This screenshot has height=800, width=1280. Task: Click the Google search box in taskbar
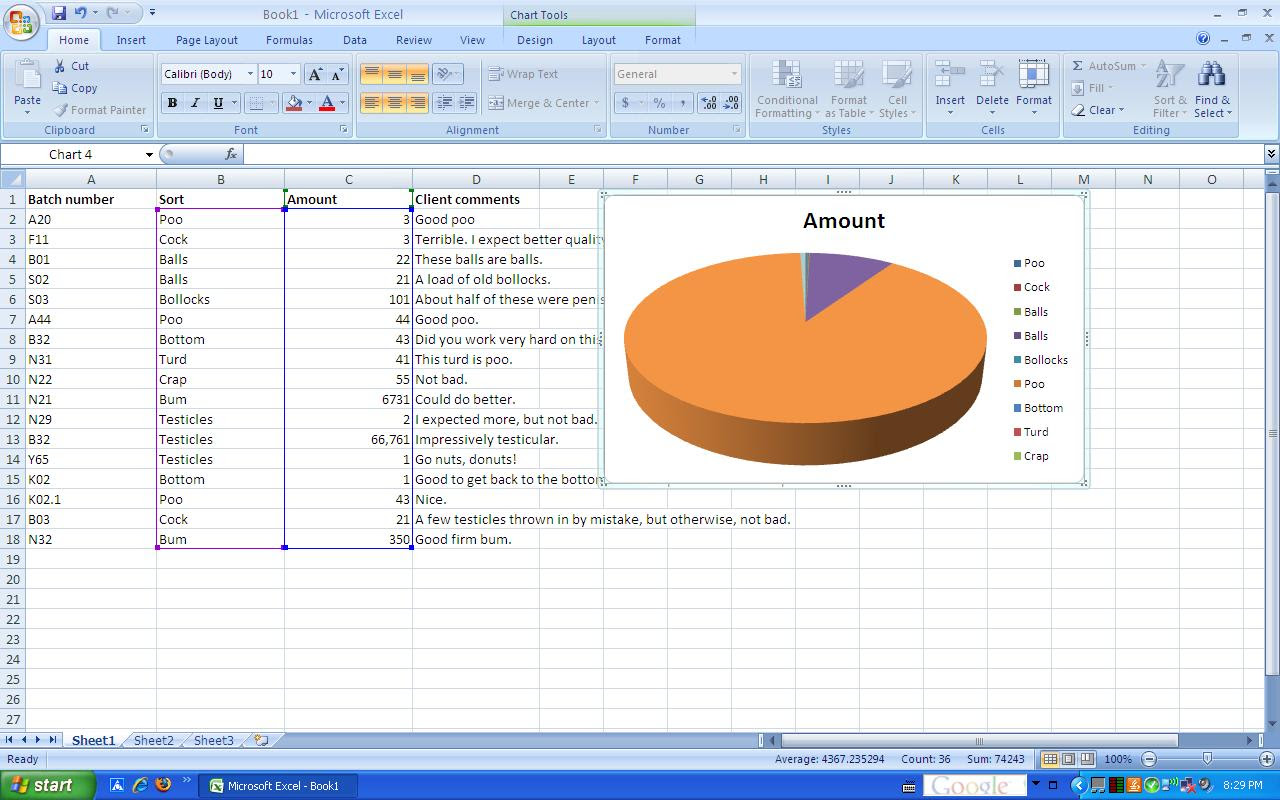coord(974,786)
